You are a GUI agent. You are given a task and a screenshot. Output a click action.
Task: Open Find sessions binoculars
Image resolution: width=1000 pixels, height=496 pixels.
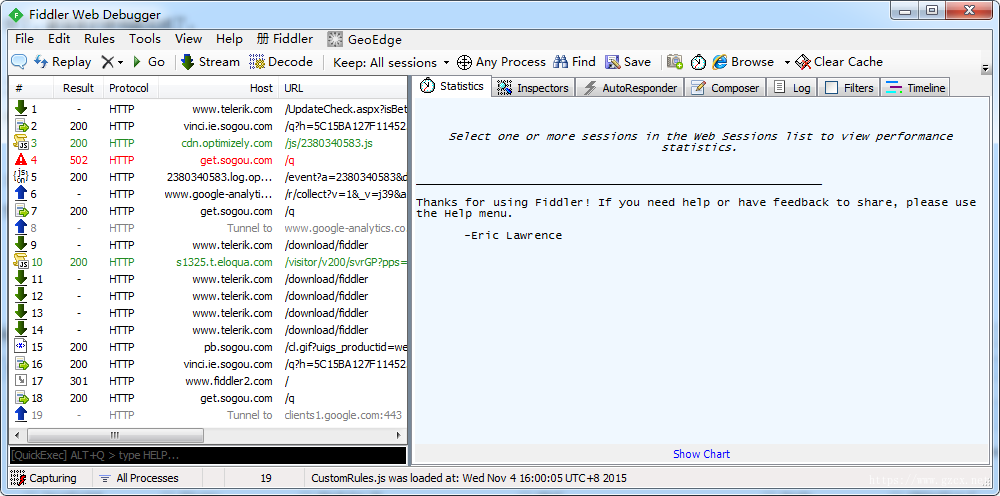click(575, 62)
